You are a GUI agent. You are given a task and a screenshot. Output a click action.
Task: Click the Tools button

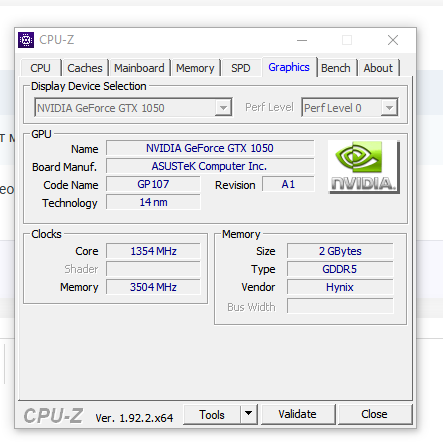(x=212, y=414)
